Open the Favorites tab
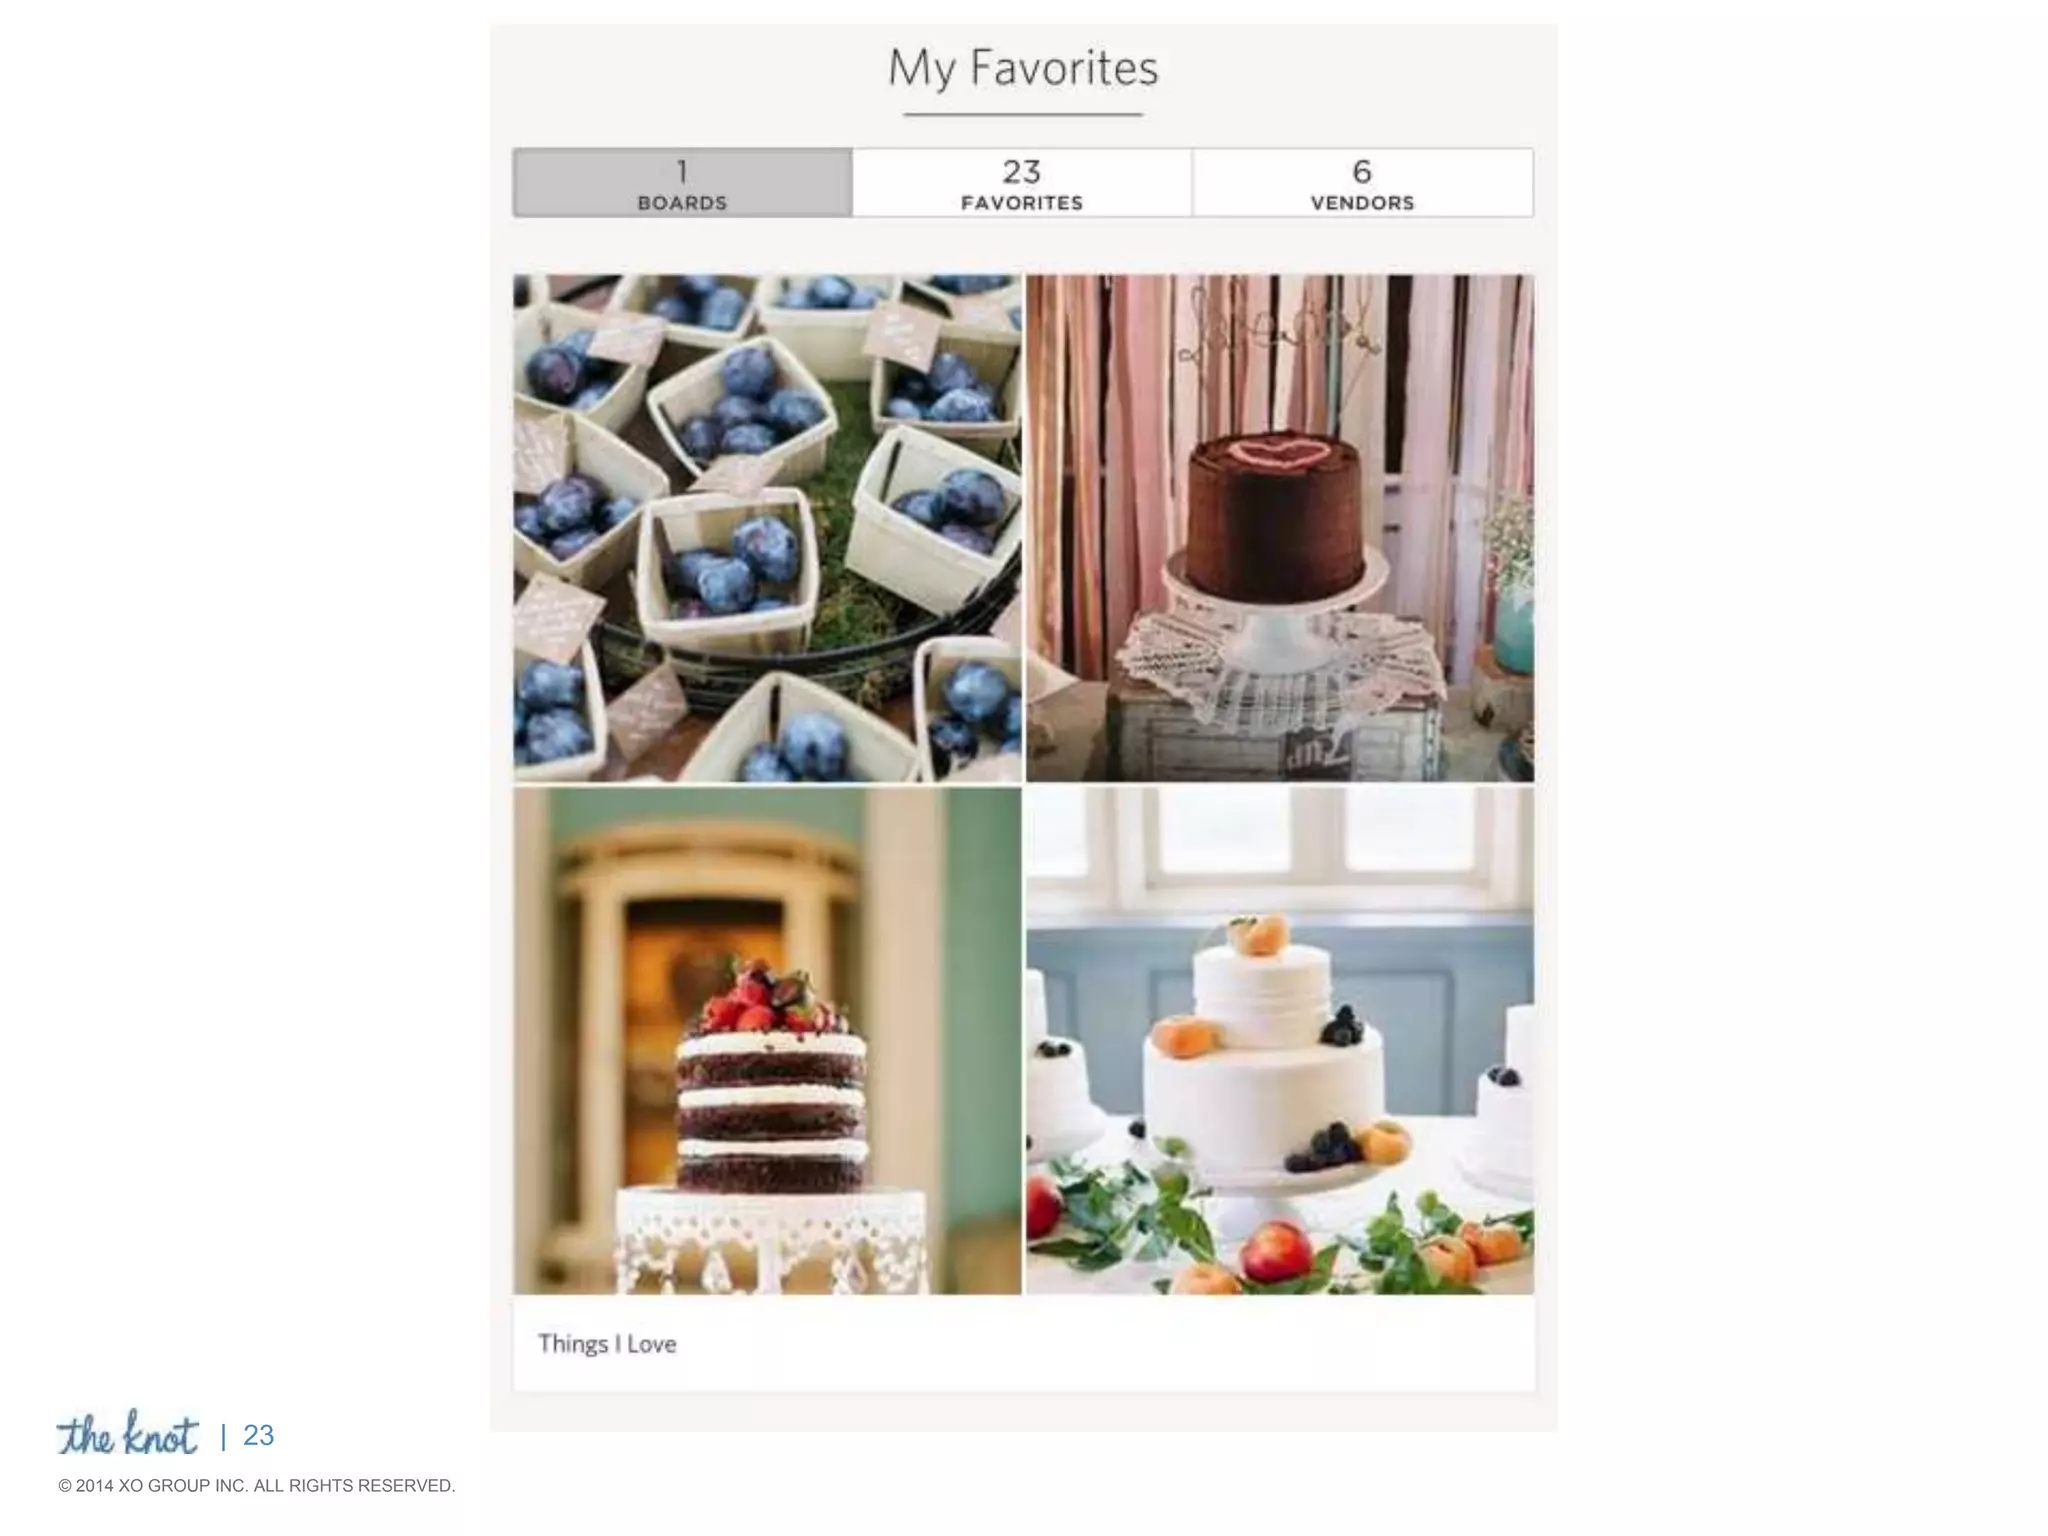 tap(1022, 183)
